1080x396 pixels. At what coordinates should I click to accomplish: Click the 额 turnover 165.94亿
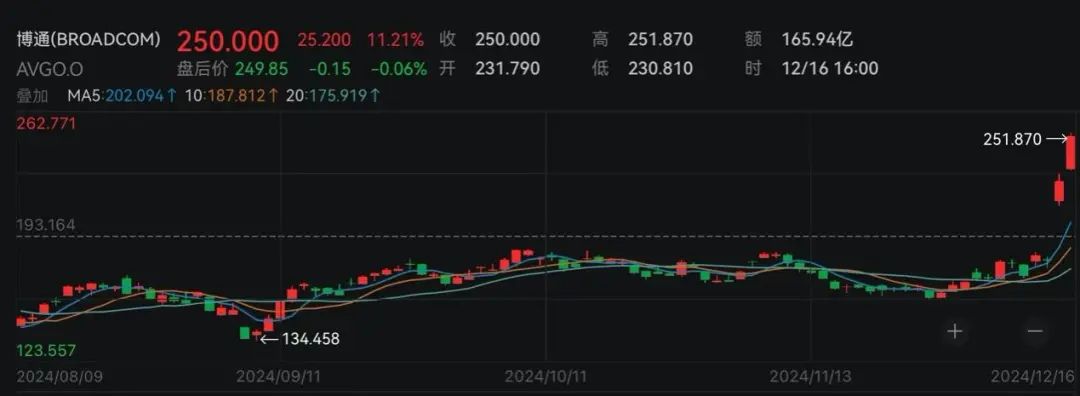click(x=818, y=39)
